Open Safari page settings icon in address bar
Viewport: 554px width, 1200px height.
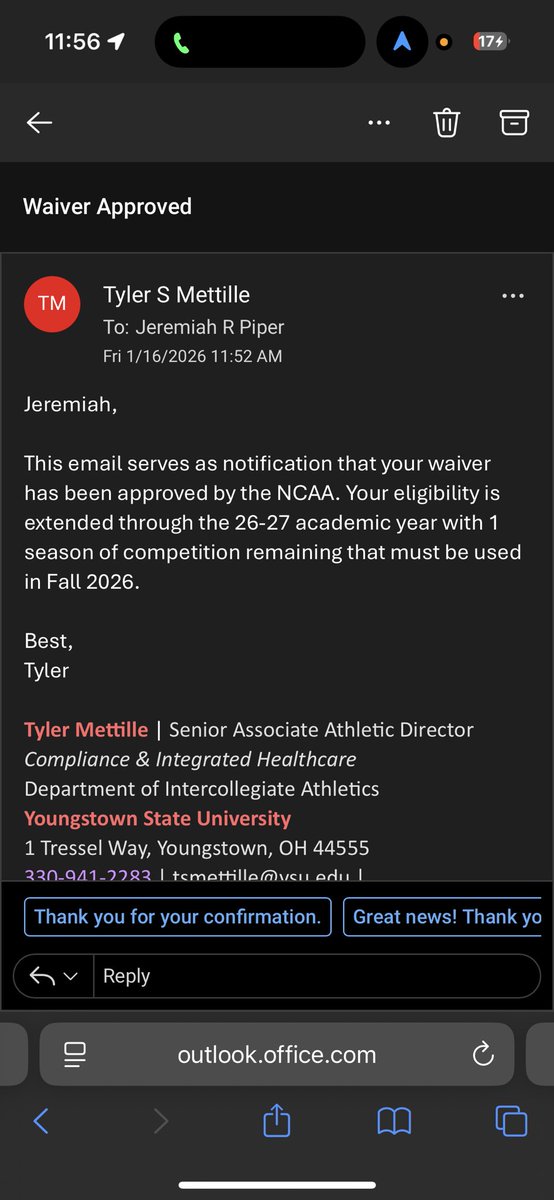pyautogui.click(x=75, y=1054)
